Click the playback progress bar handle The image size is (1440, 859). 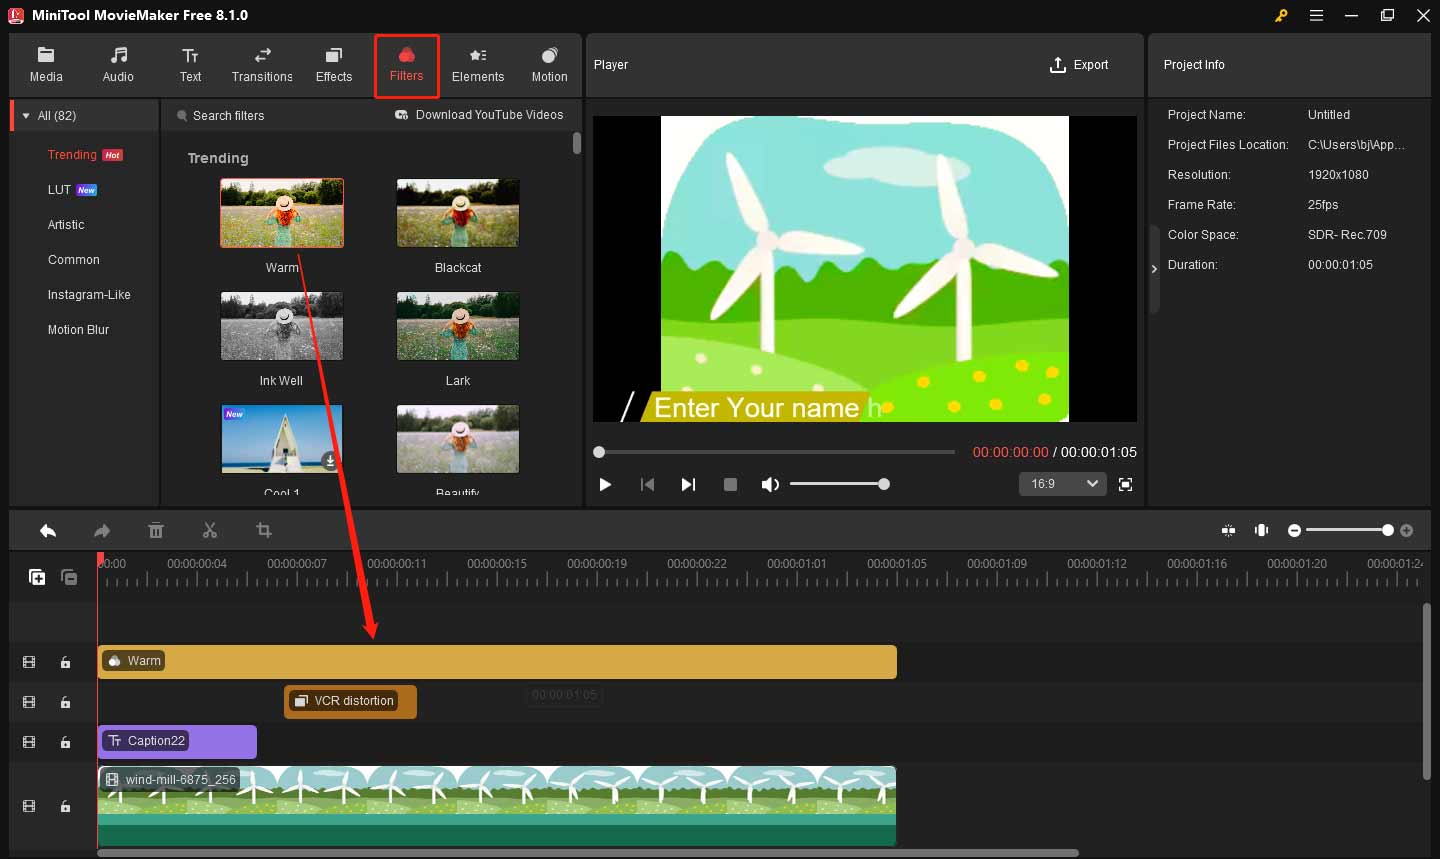point(599,452)
